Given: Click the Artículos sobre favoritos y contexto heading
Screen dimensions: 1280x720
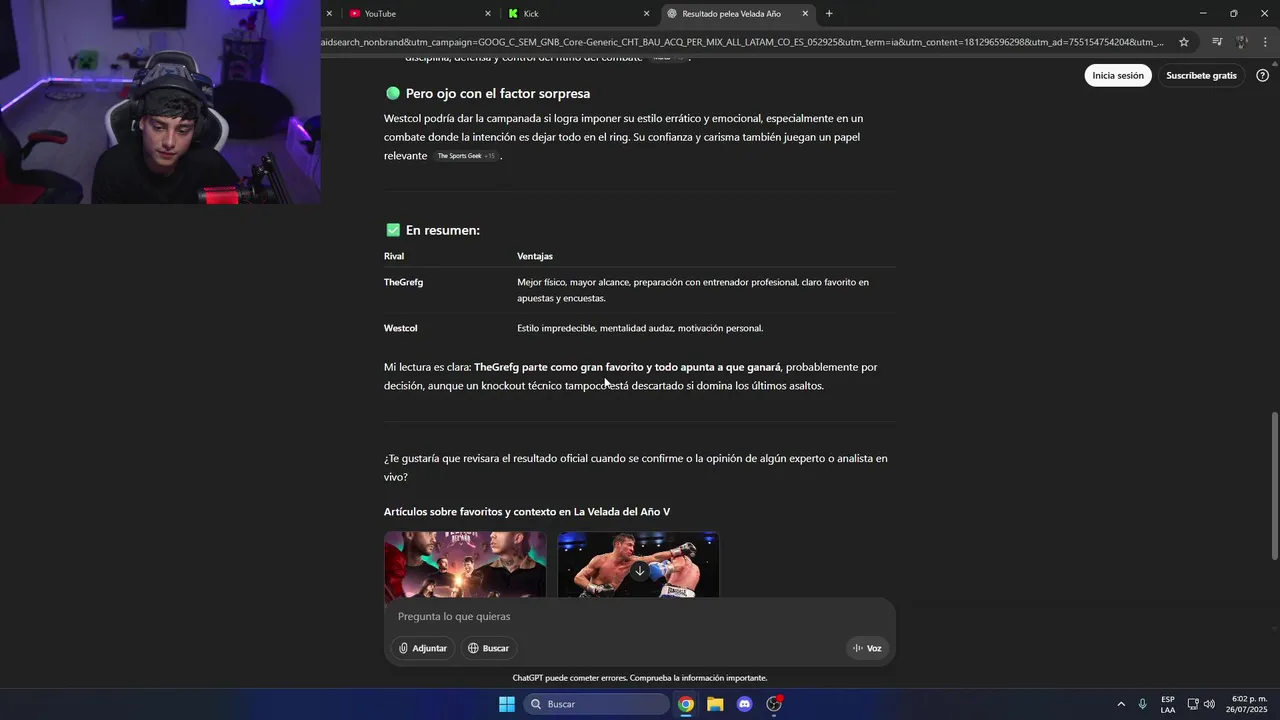Looking at the screenshot, I should [527, 512].
